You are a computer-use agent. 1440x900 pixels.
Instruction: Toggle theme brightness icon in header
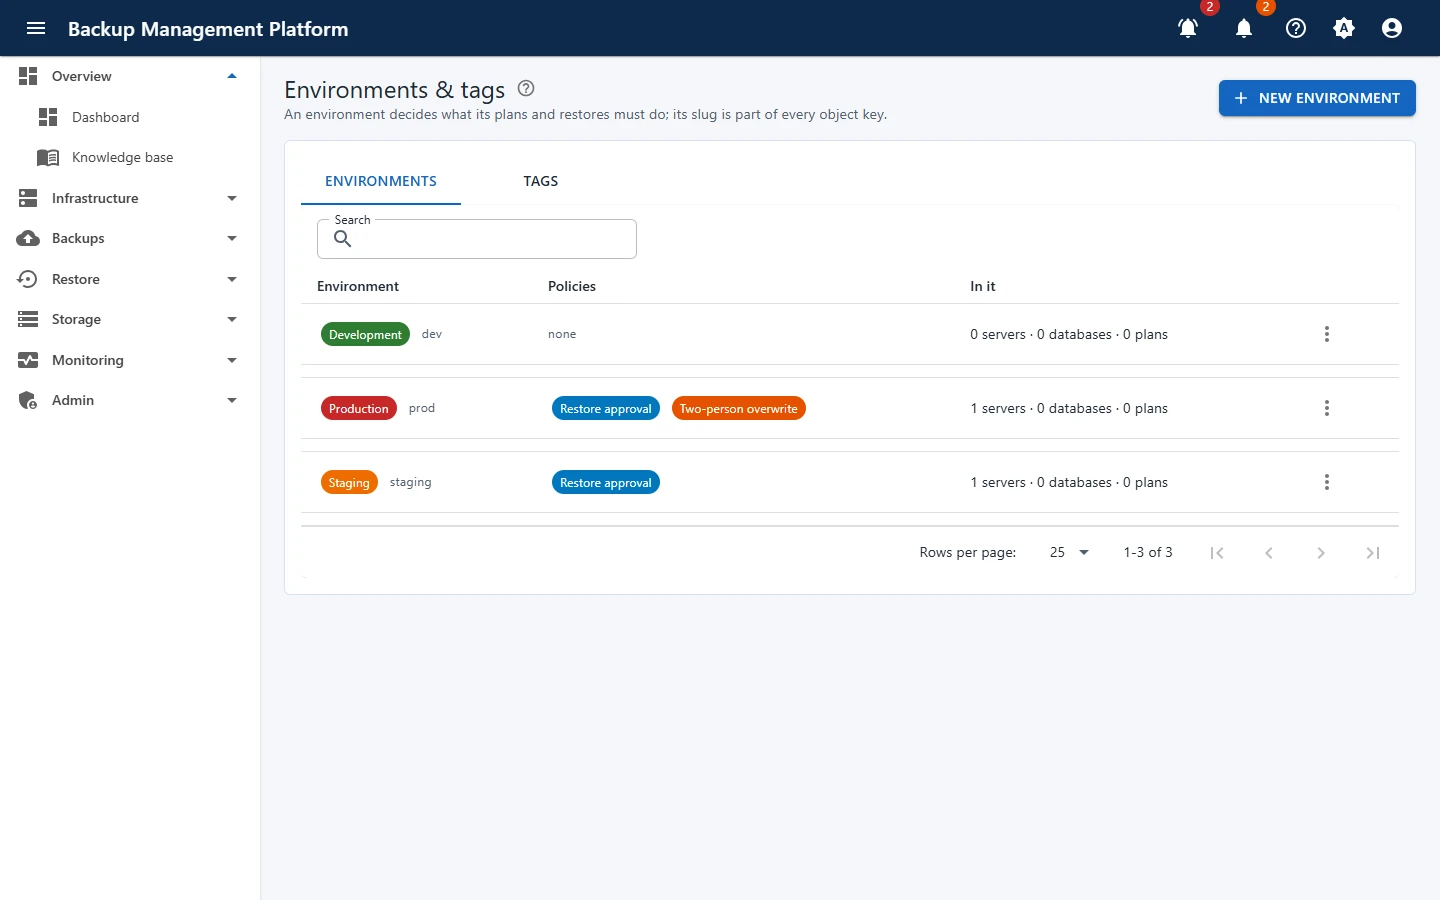coord(1344,28)
